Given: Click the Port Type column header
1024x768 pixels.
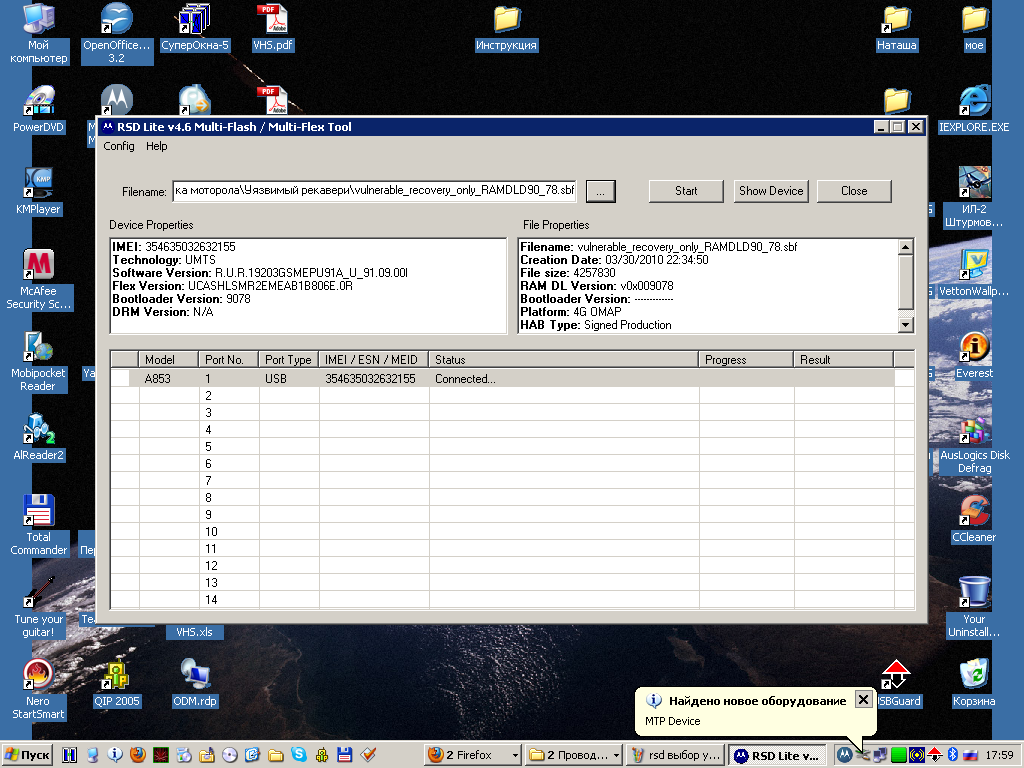Looking at the screenshot, I should 288,360.
